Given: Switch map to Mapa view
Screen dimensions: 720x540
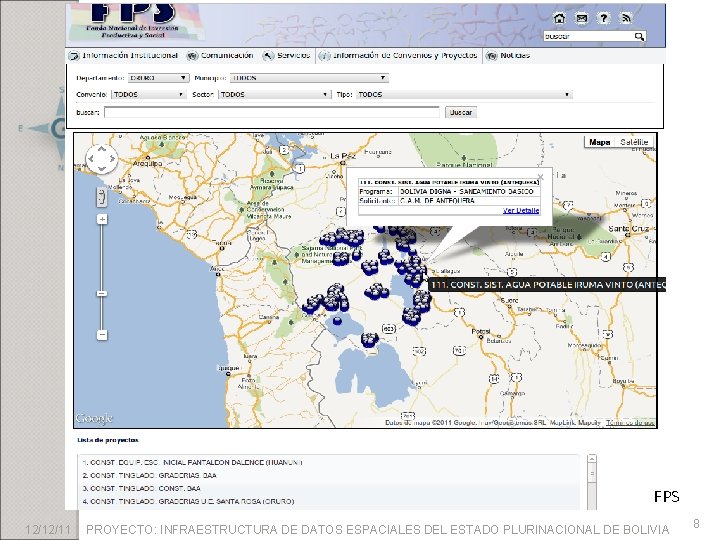Looking at the screenshot, I should (599, 142).
